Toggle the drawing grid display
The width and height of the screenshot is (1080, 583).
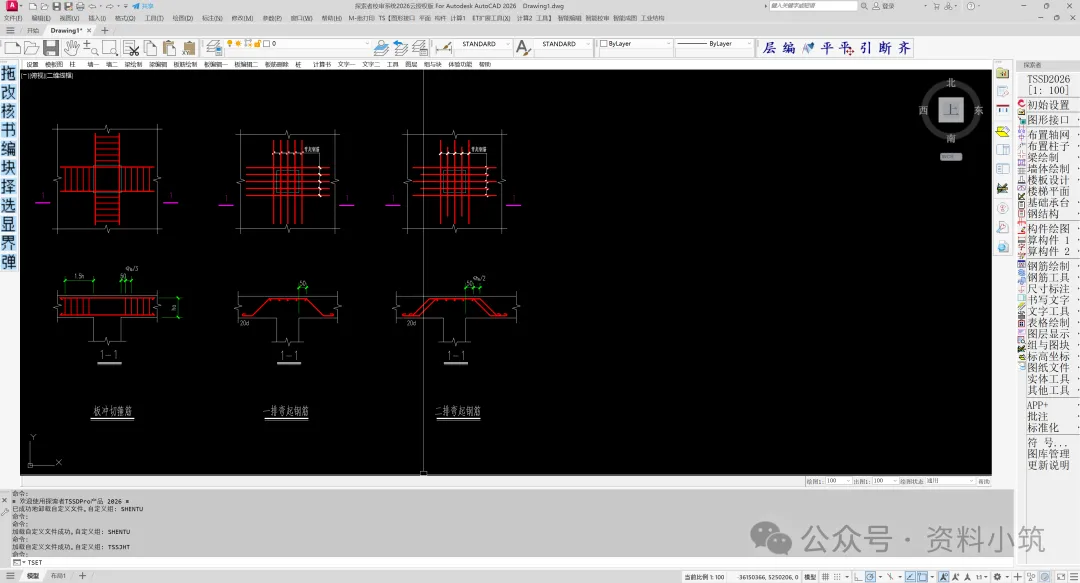[x=825, y=576]
